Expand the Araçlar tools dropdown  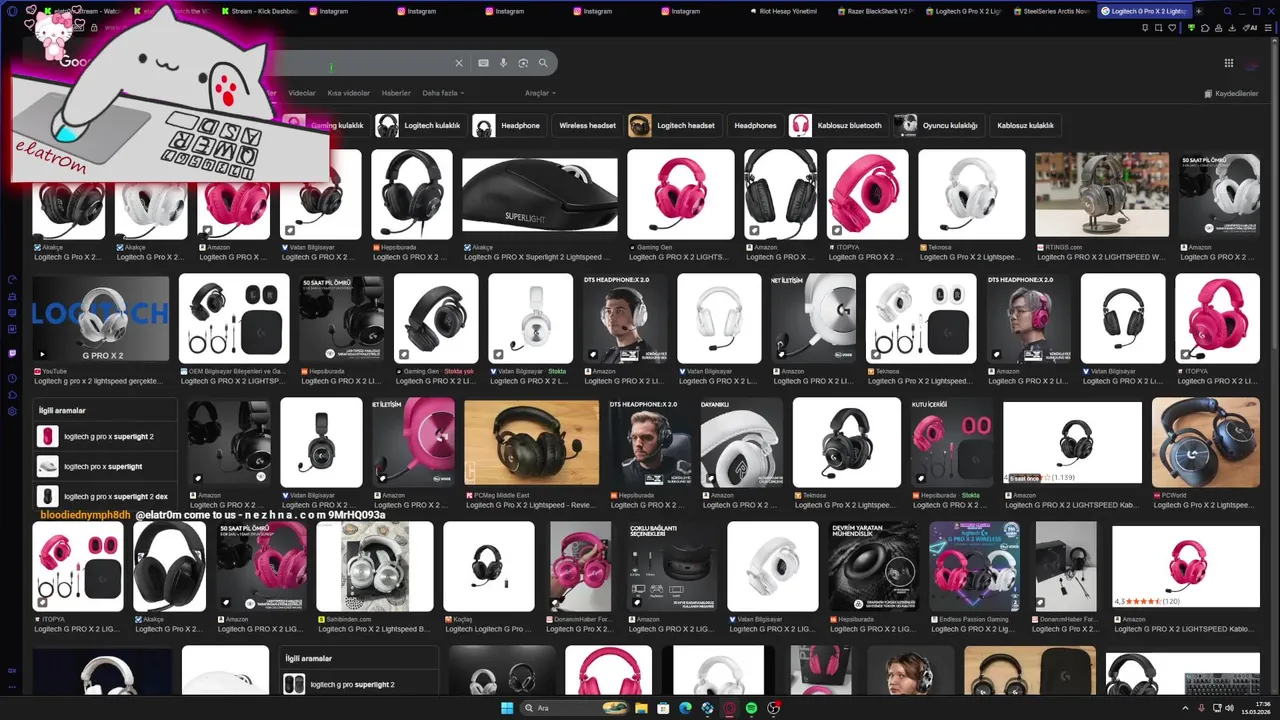pyautogui.click(x=540, y=93)
